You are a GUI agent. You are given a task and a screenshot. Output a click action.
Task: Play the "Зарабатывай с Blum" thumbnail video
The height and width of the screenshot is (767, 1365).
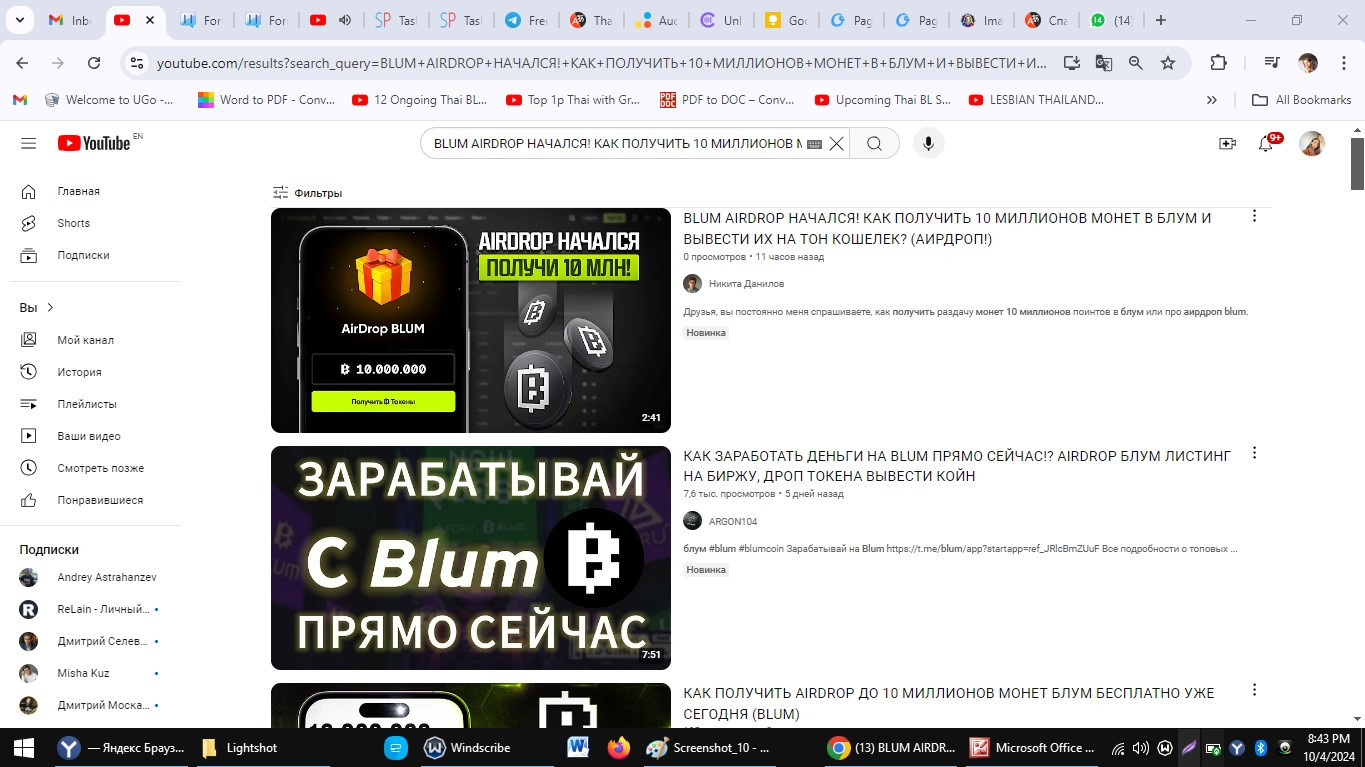pos(471,558)
